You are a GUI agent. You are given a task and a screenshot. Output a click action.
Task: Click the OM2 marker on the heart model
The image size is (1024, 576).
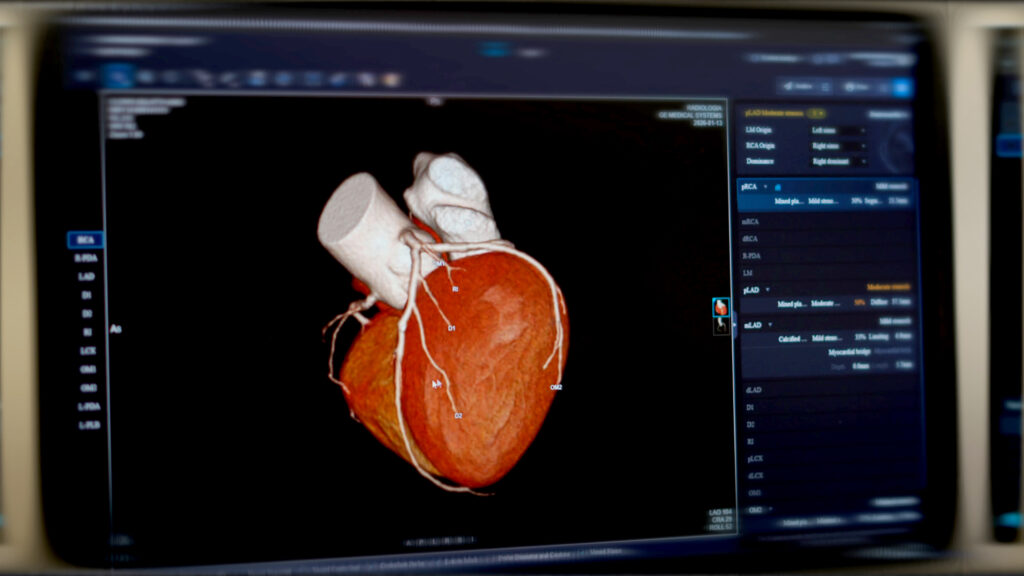pyautogui.click(x=555, y=386)
